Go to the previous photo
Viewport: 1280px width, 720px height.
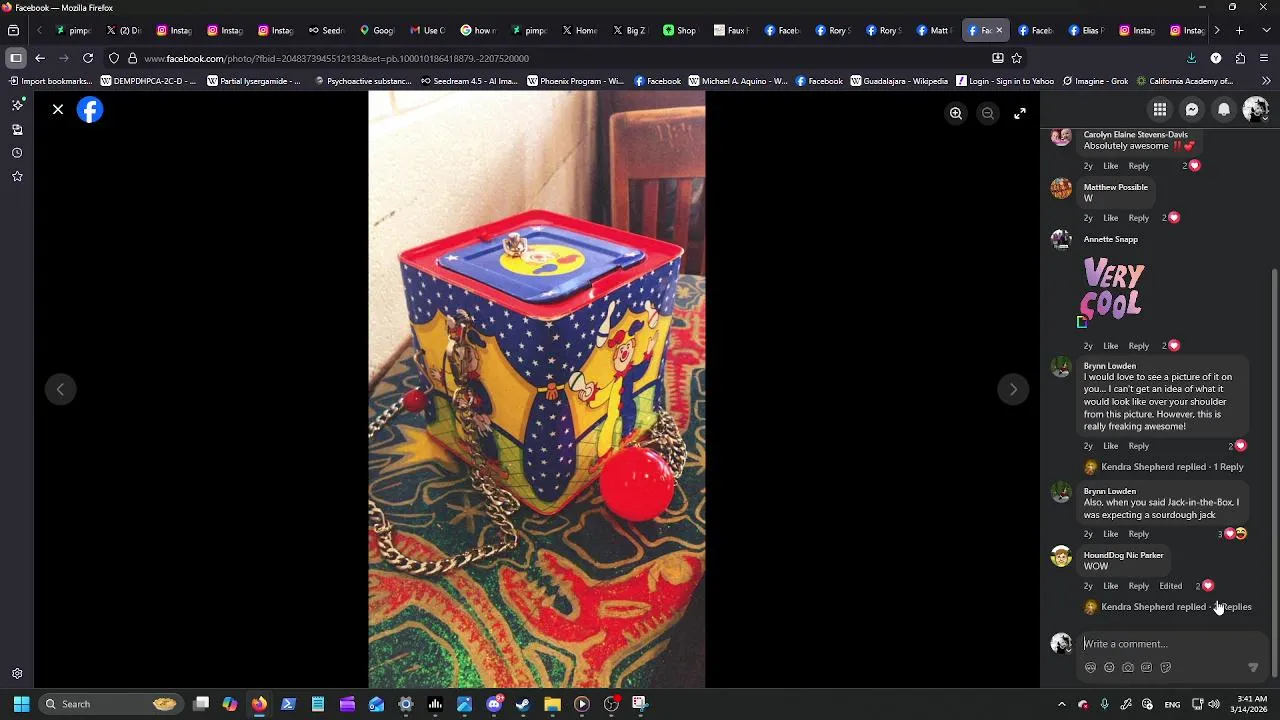click(60, 389)
